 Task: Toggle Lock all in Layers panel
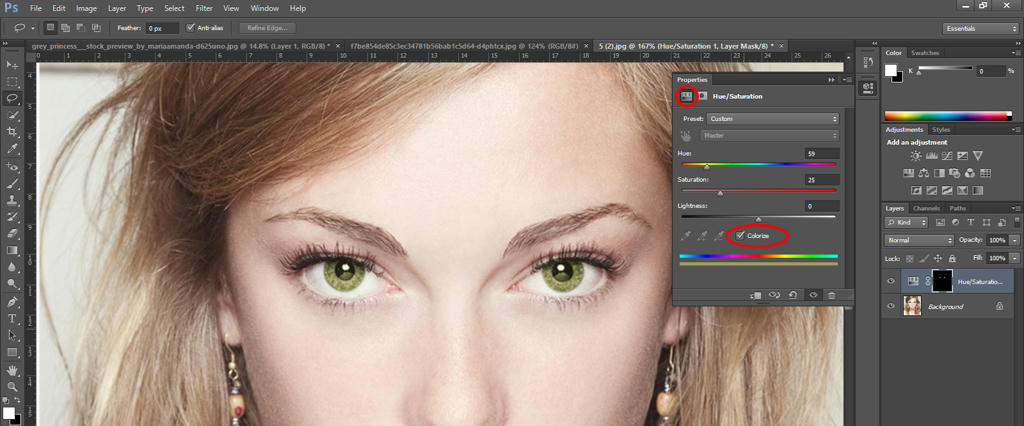952,259
